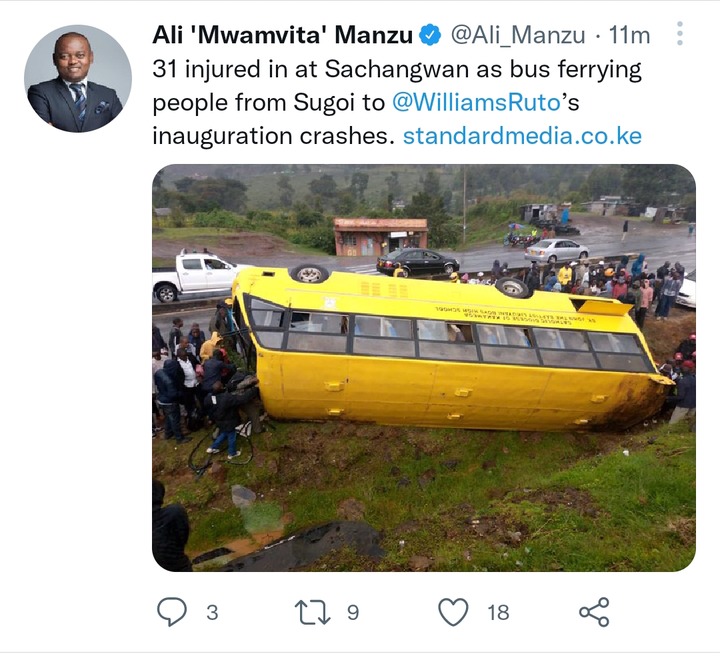Open the 11m tweet timestamp
Viewport: 720px width, 658px height.
coord(630,35)
